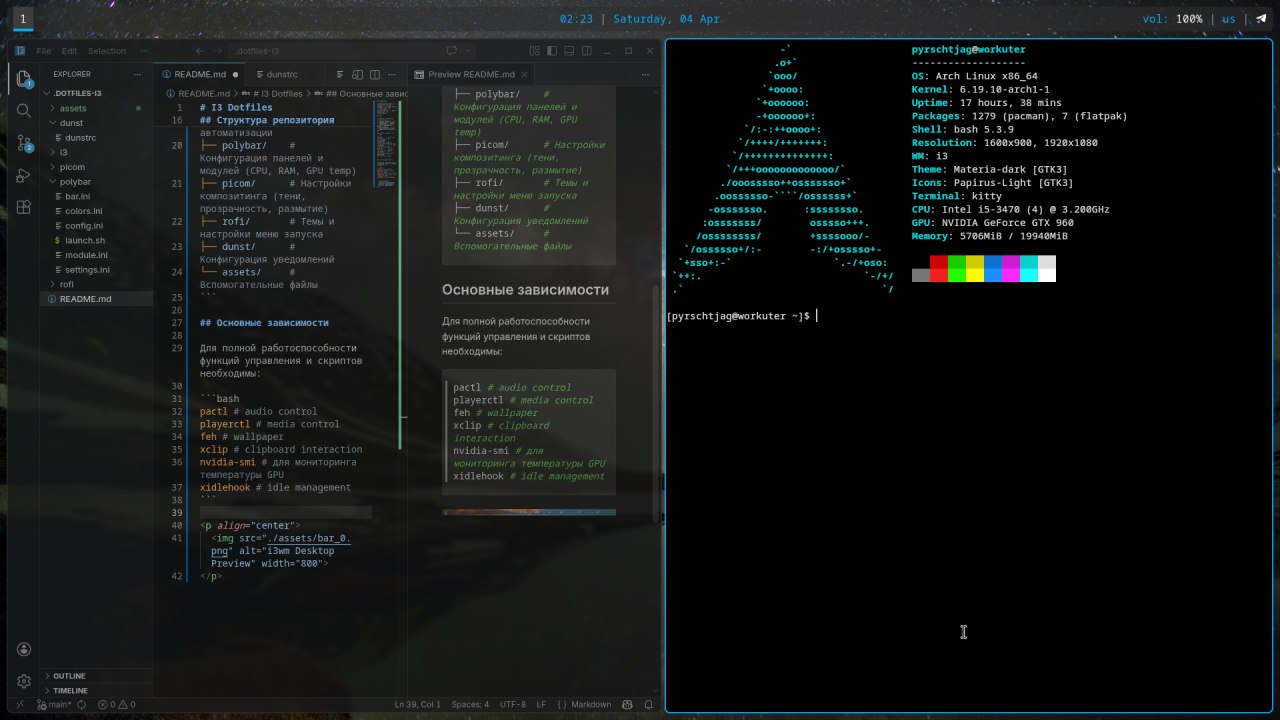Open the Run and Debug view
The height and width of the screenshot is (720, 1280).
[x=23, y=175]
